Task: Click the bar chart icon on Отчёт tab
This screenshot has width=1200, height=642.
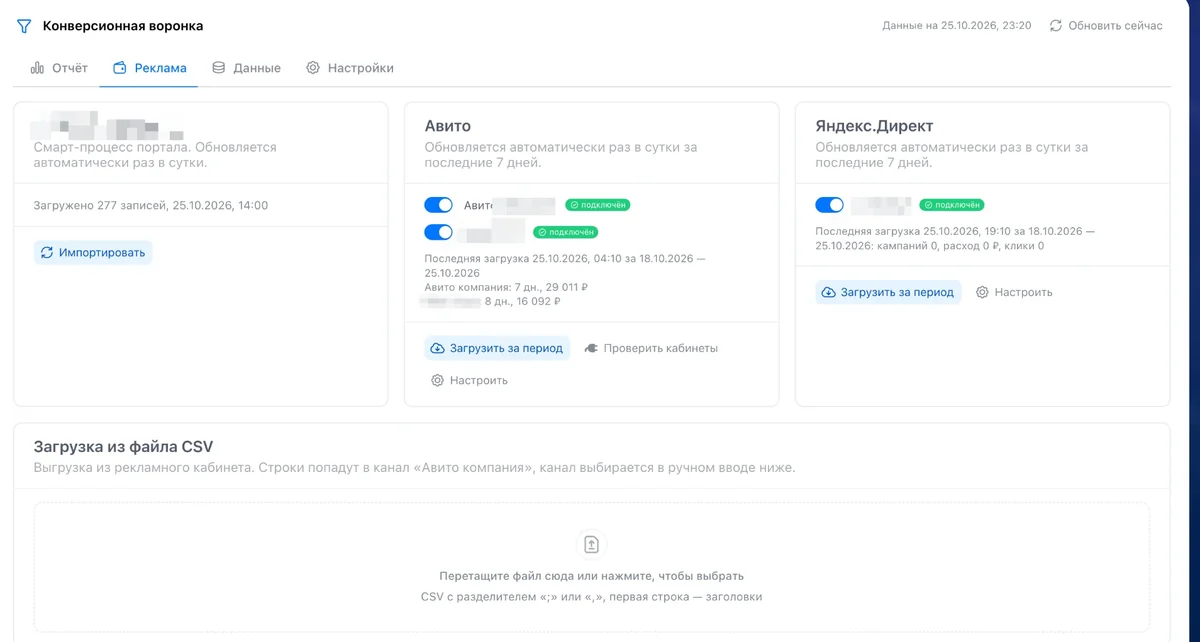Action: (37, 68)
